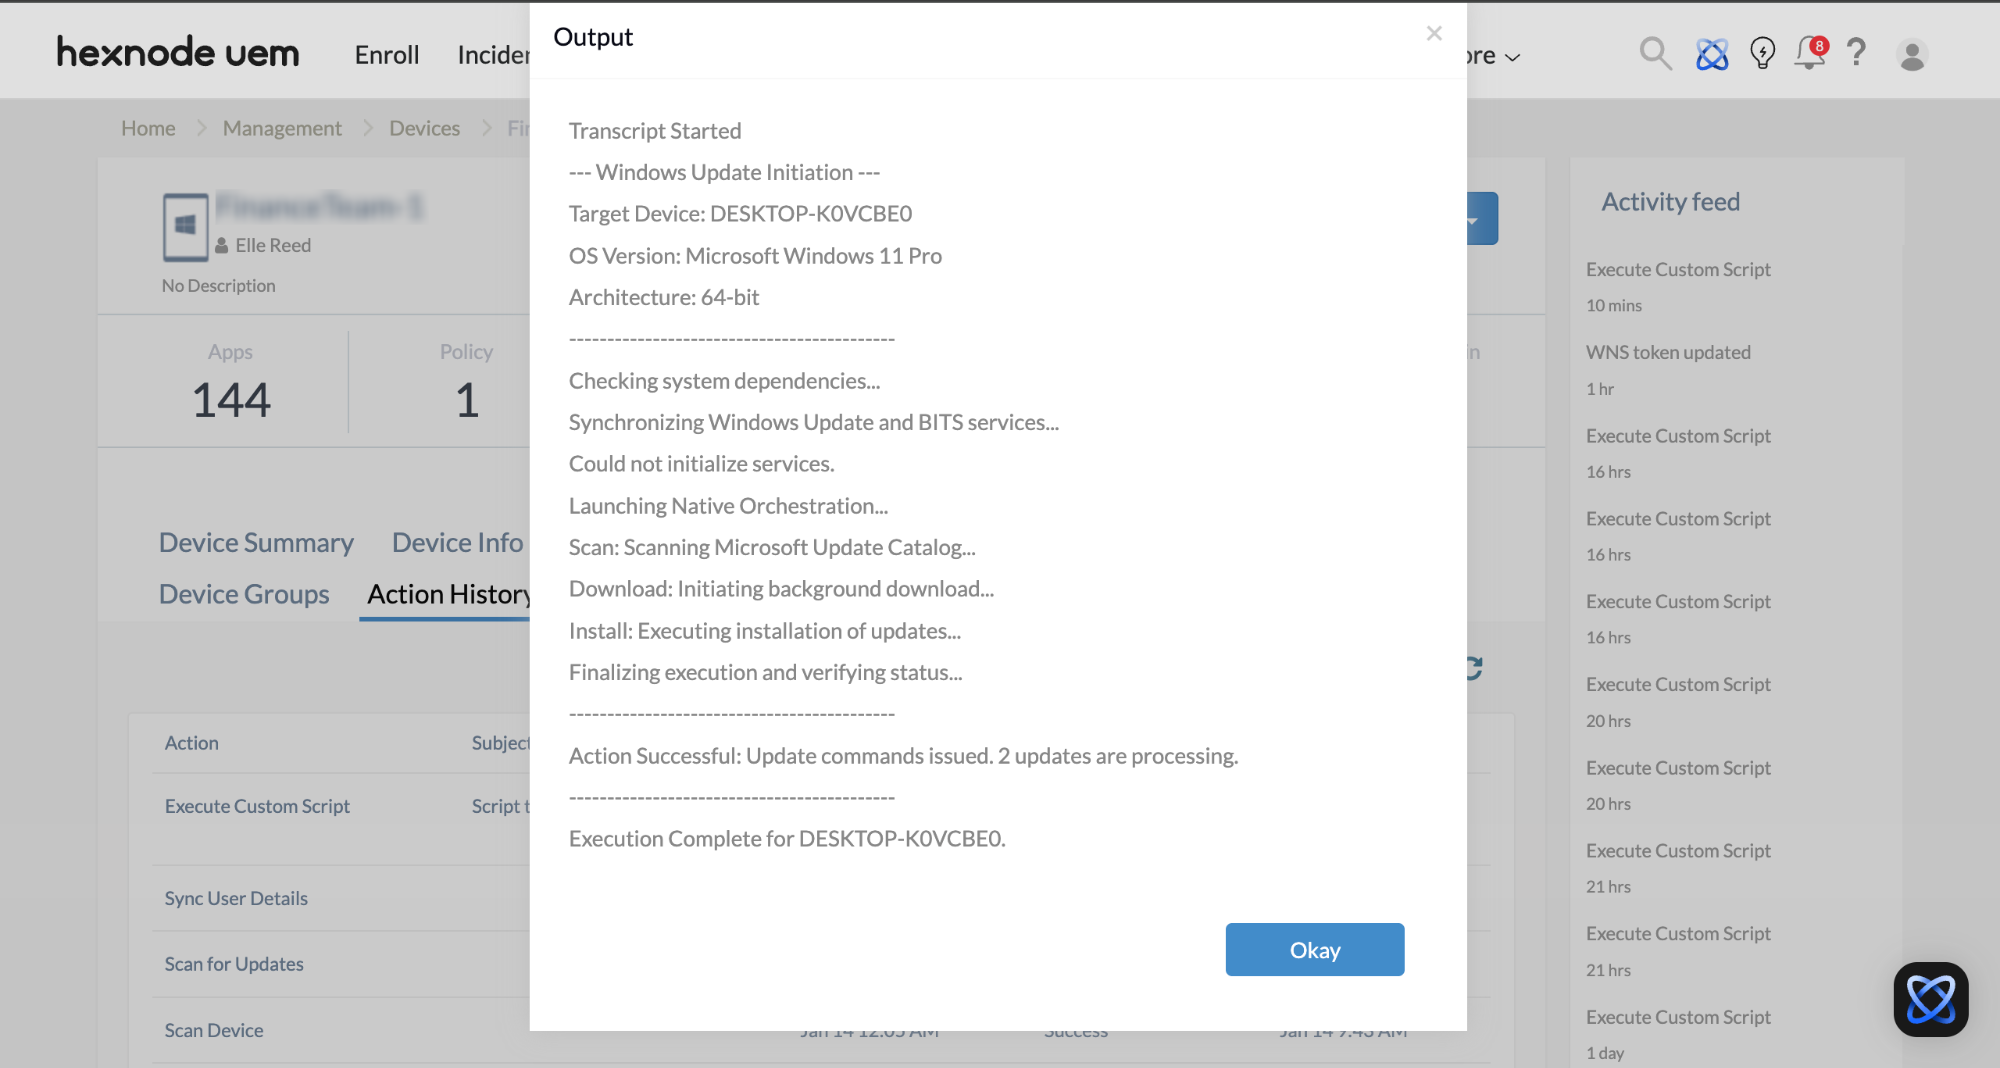Open the user profile avatar
The height and width of the screenshot is (1068, 2000).
[1912, 55]
